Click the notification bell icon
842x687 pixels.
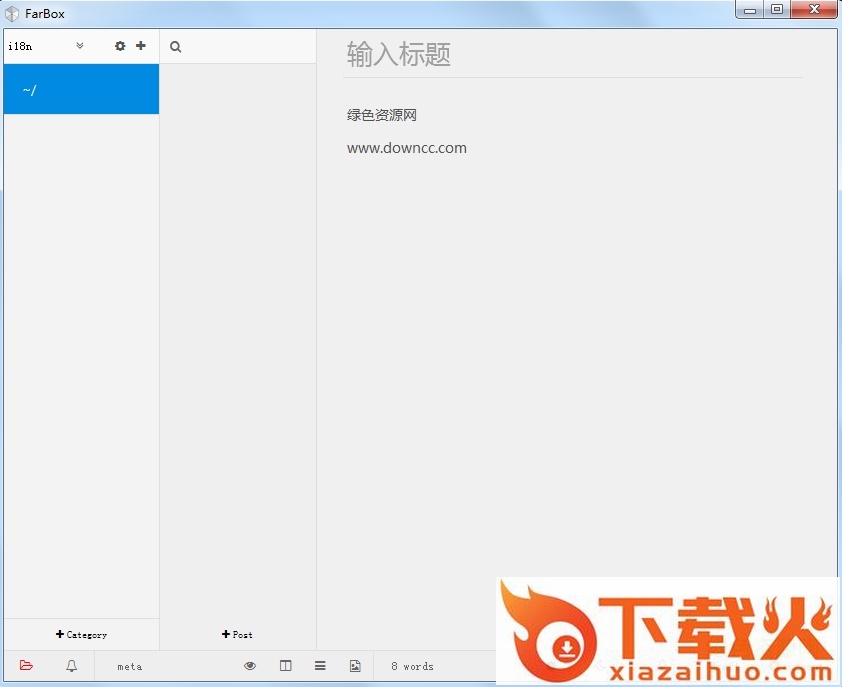[71, 666]
